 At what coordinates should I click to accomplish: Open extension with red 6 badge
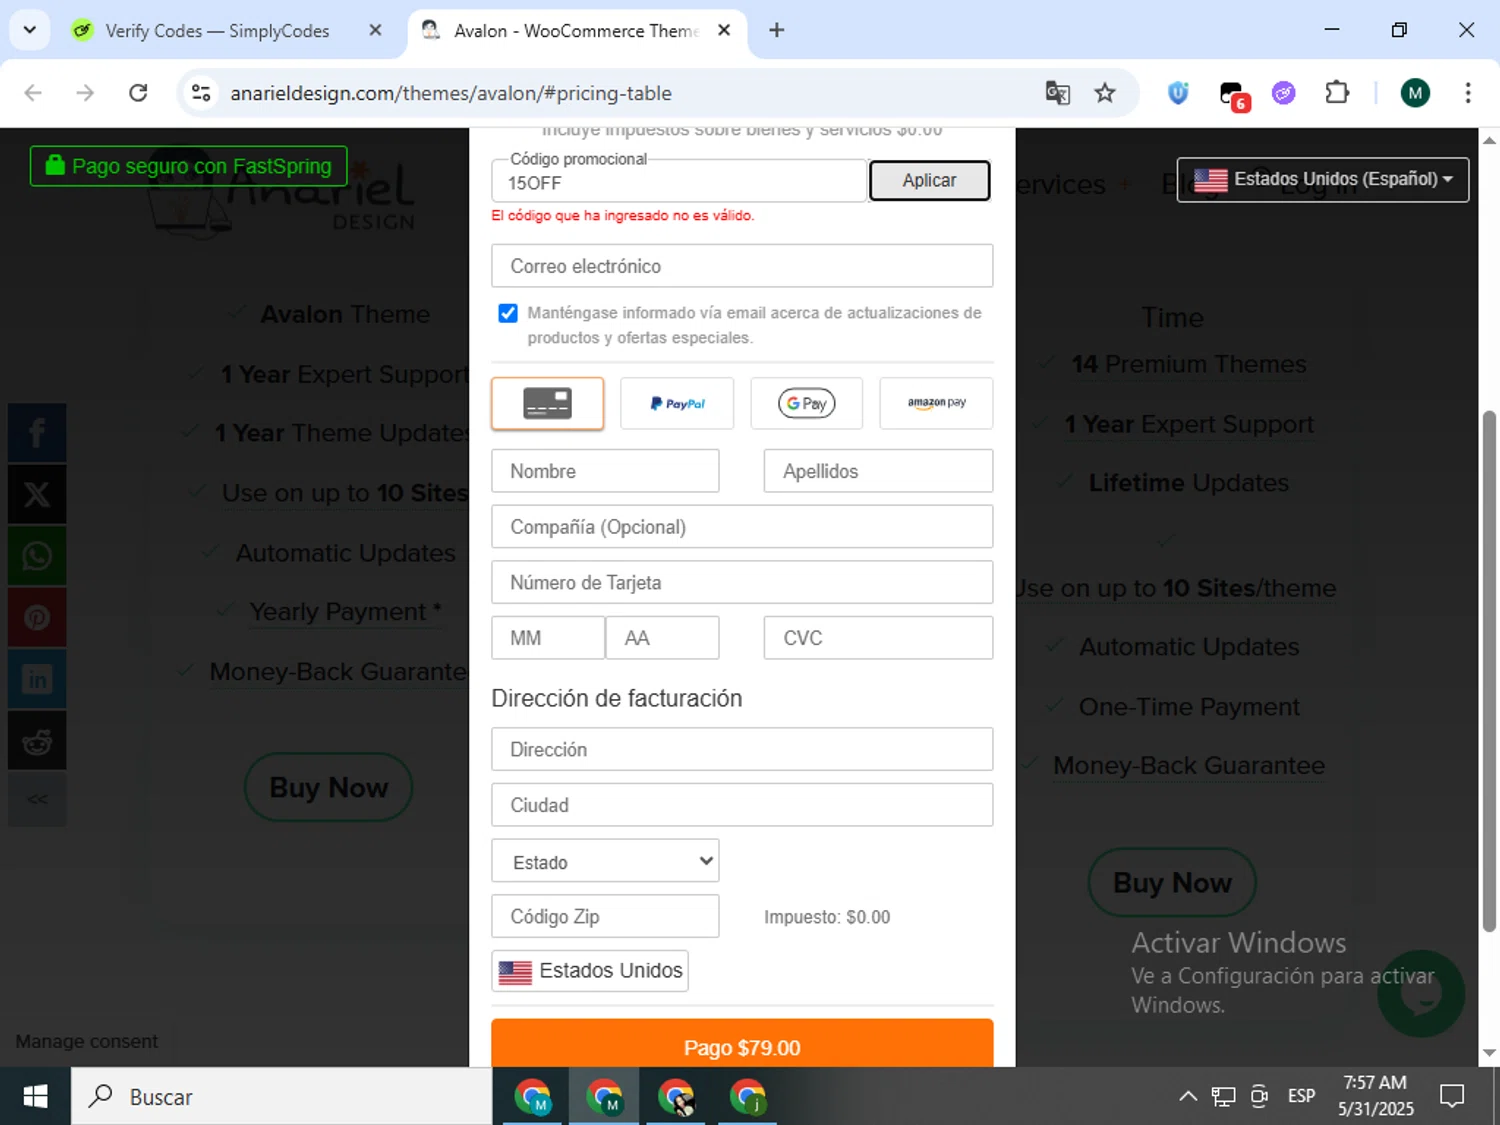tap(1233, 95)
